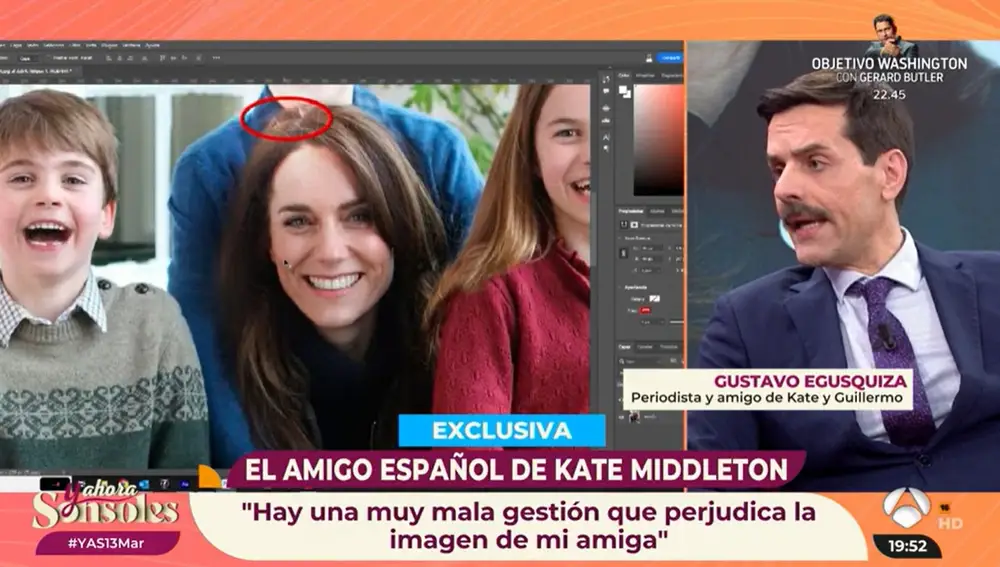Switch to the Color panel tab
The image size is (1000, 567).
point(623,76)
